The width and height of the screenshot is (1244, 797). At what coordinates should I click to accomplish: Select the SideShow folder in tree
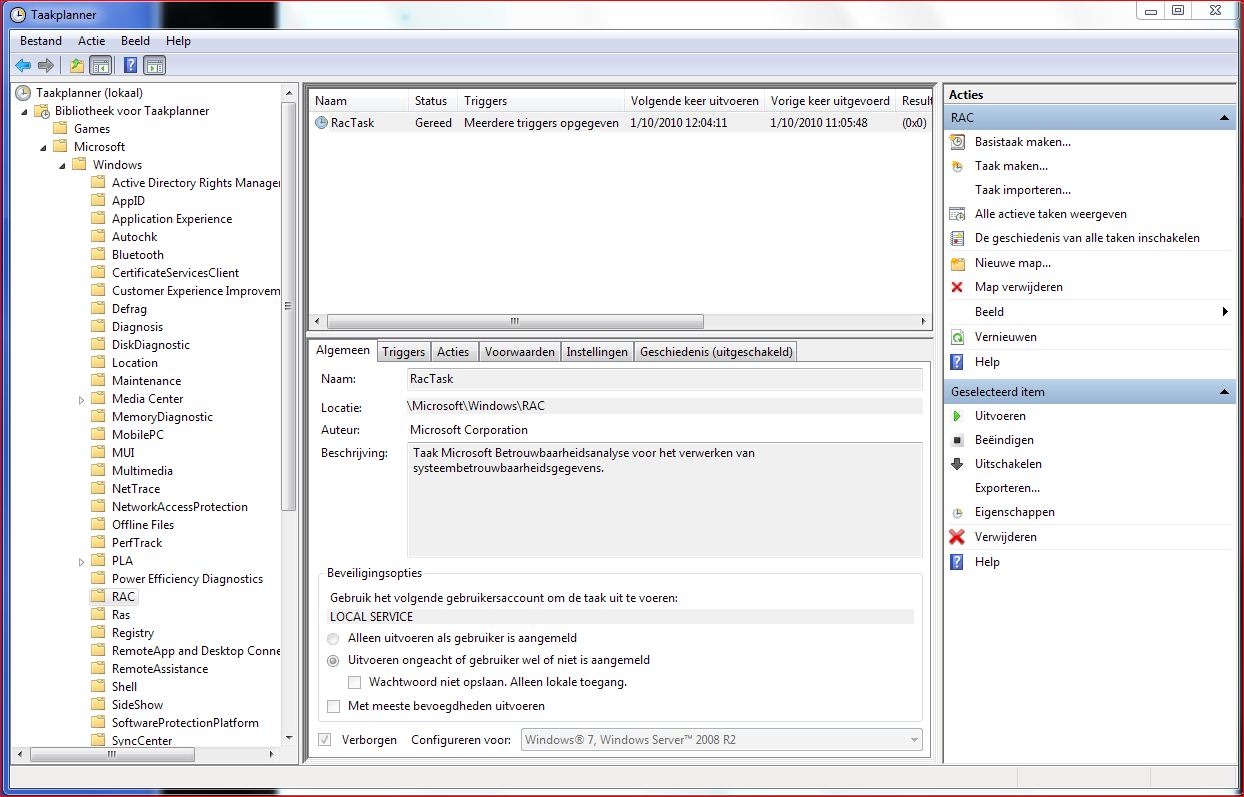pos(137,705)
